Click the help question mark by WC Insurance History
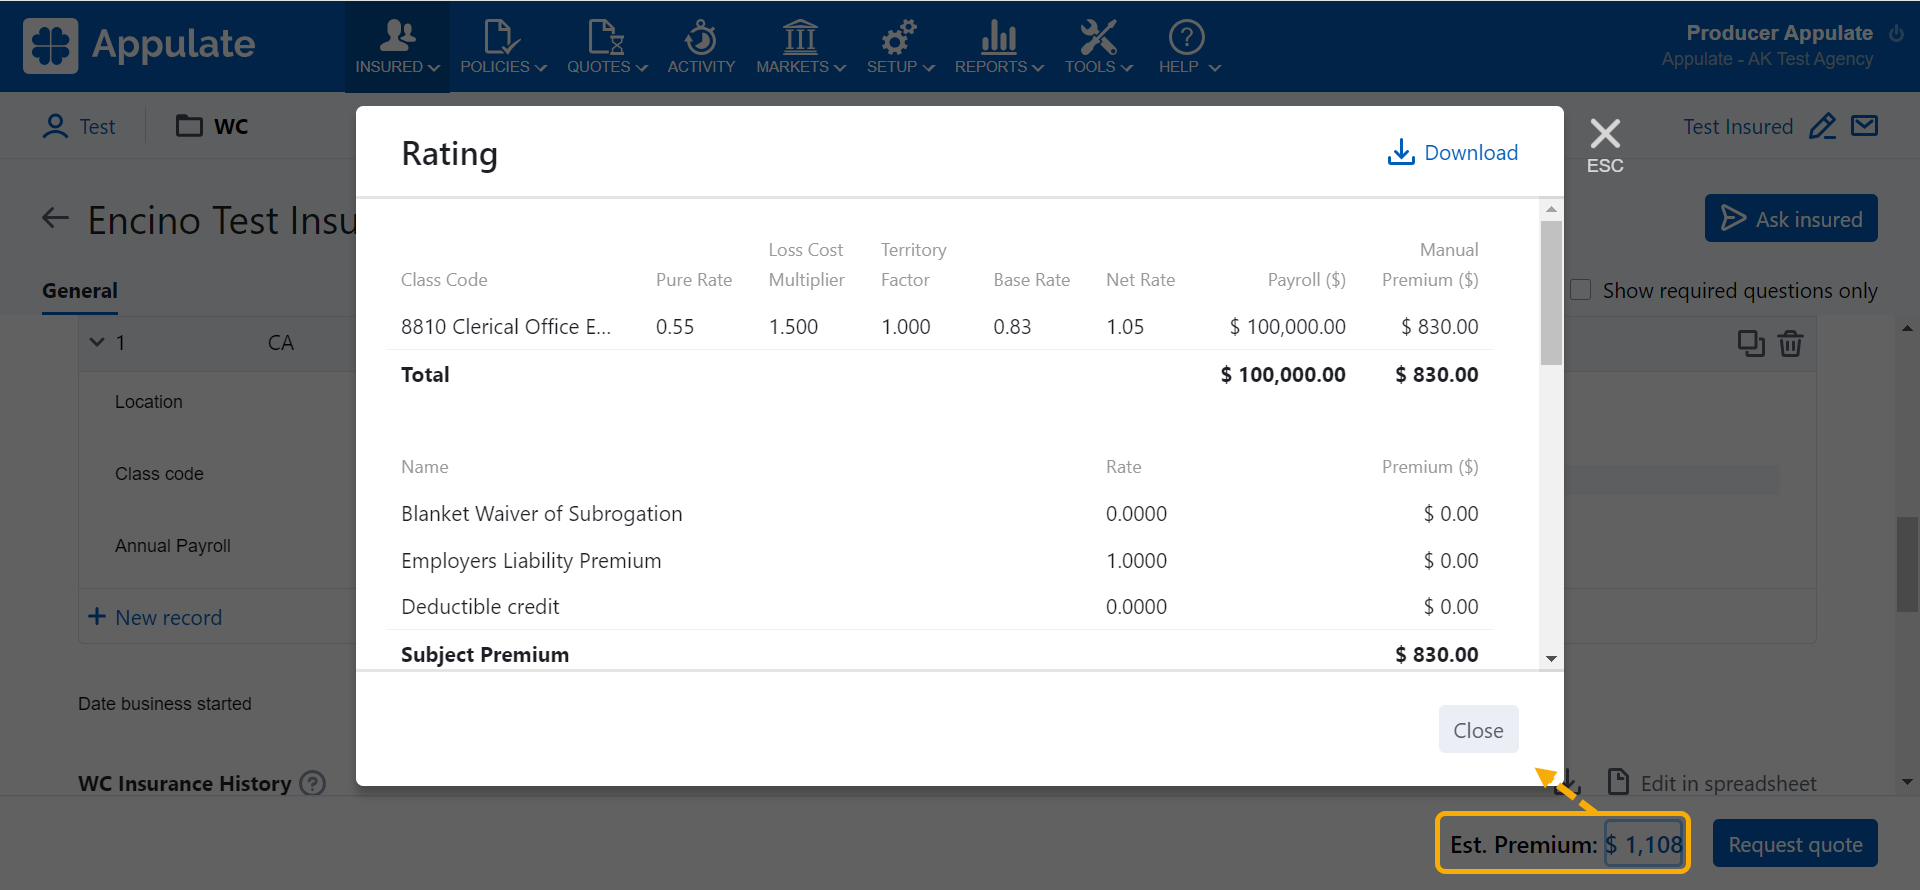Image resolution: width=1920 pixels, height=890 pixels. click(313, 783)
